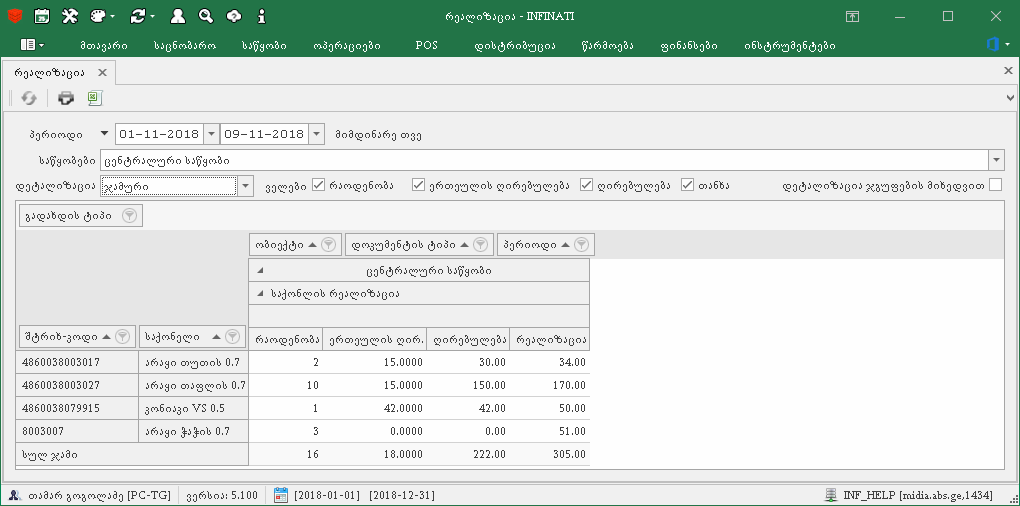Open the side panel layout icon
Screen dimensions: 1020x506
(x=28, y=45)
